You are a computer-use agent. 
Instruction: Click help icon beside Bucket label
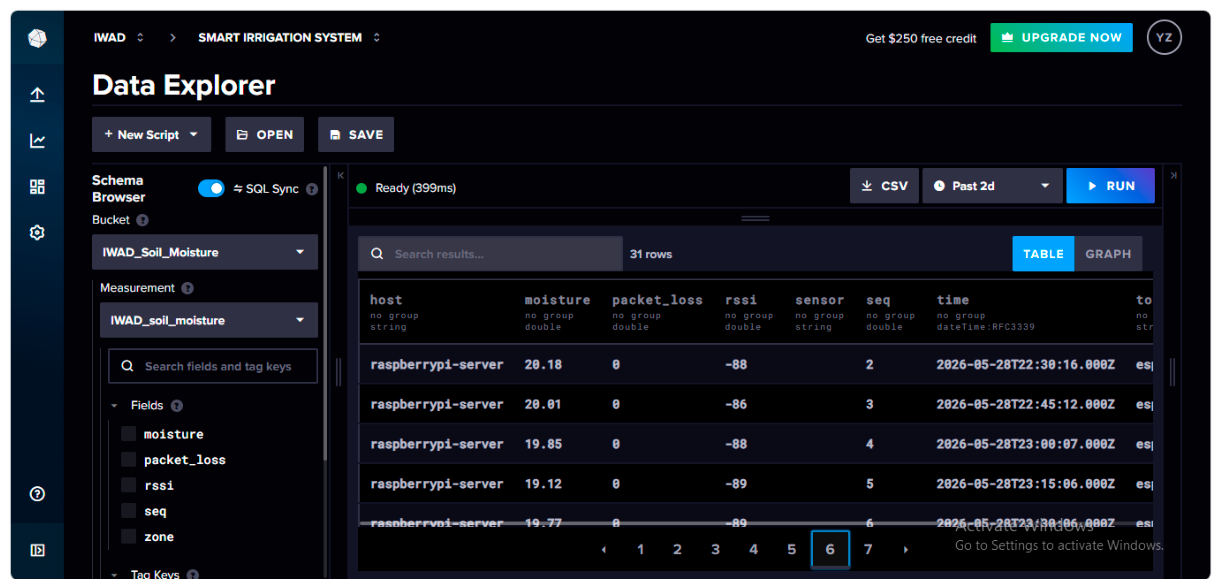coord(142,220)
